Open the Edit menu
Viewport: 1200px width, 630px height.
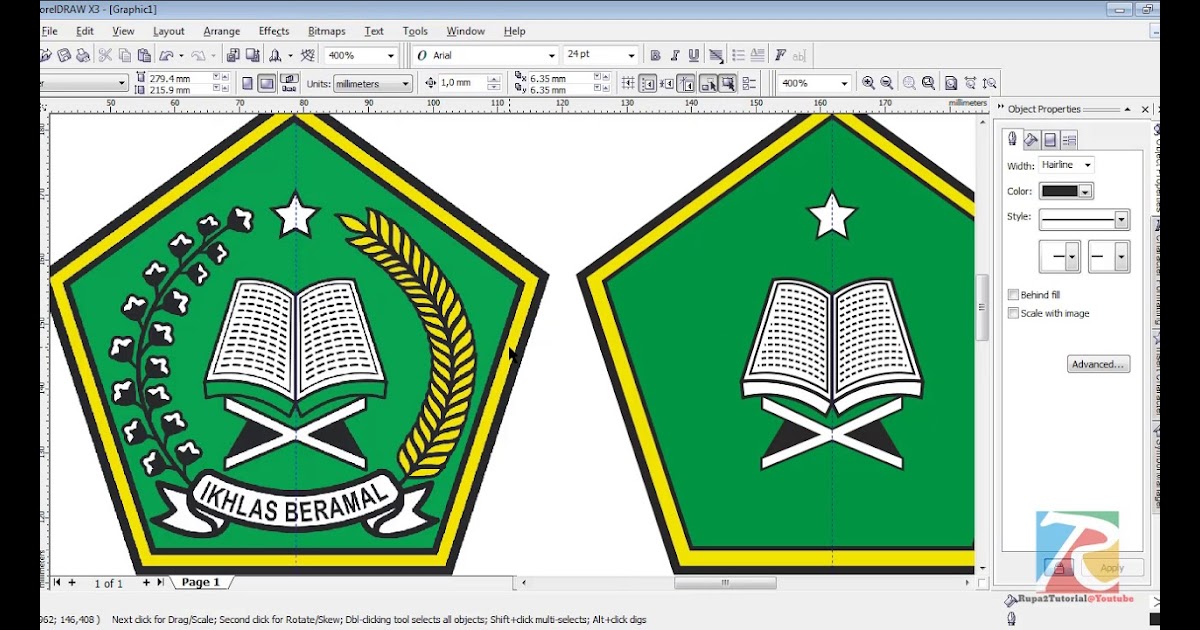pos(85,31)
